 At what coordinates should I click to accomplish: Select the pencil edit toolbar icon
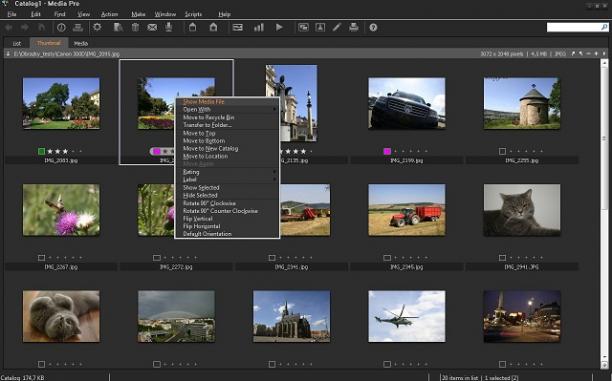336,27
